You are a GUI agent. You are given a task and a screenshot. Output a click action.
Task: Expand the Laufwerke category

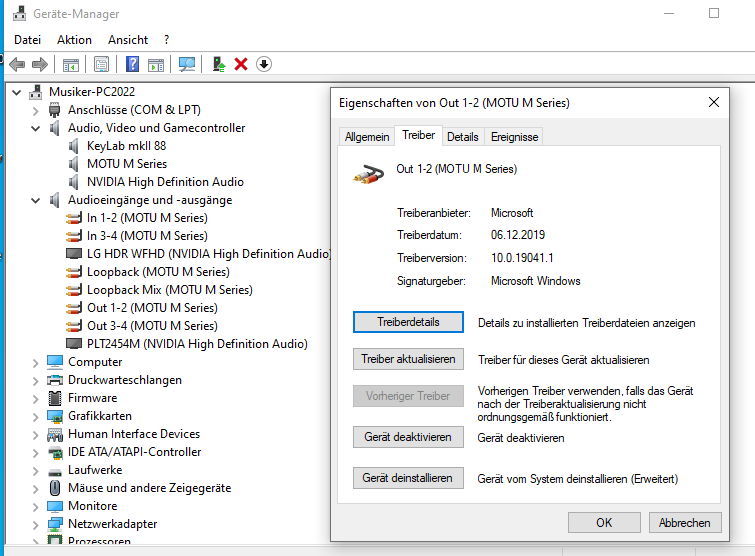pos(36,470)
